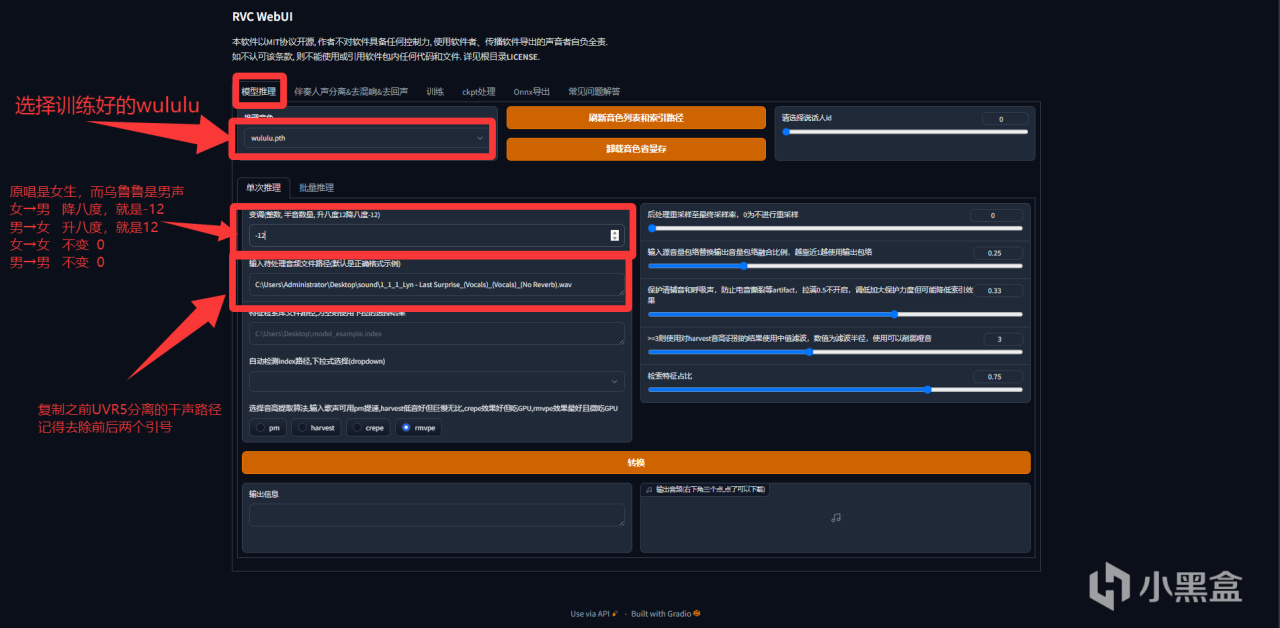
Task: Click the feature ratio value box 0.75
Action: (996, 376)
